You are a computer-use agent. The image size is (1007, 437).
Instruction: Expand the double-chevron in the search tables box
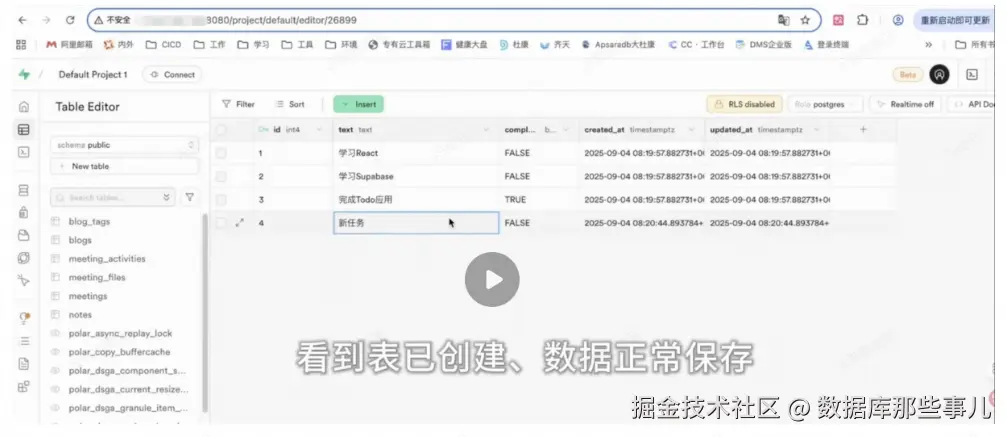(x=166, y=197)
